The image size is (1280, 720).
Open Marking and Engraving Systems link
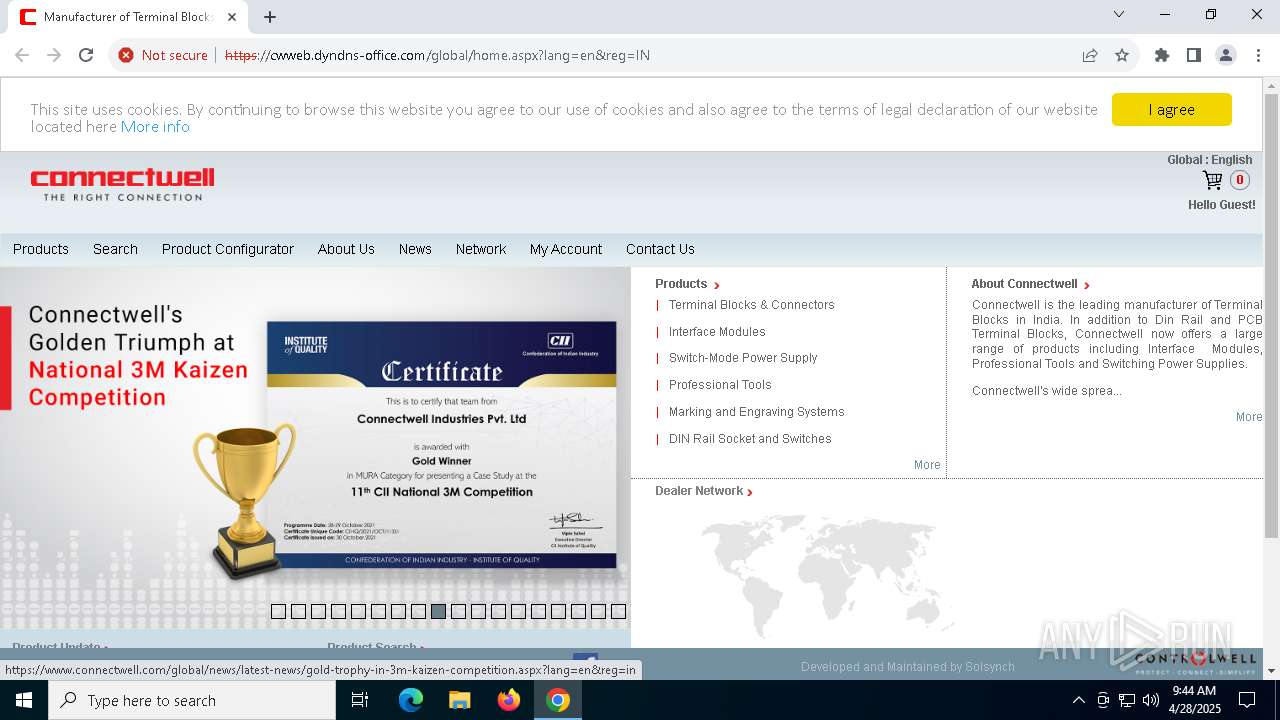click(756, 412)
